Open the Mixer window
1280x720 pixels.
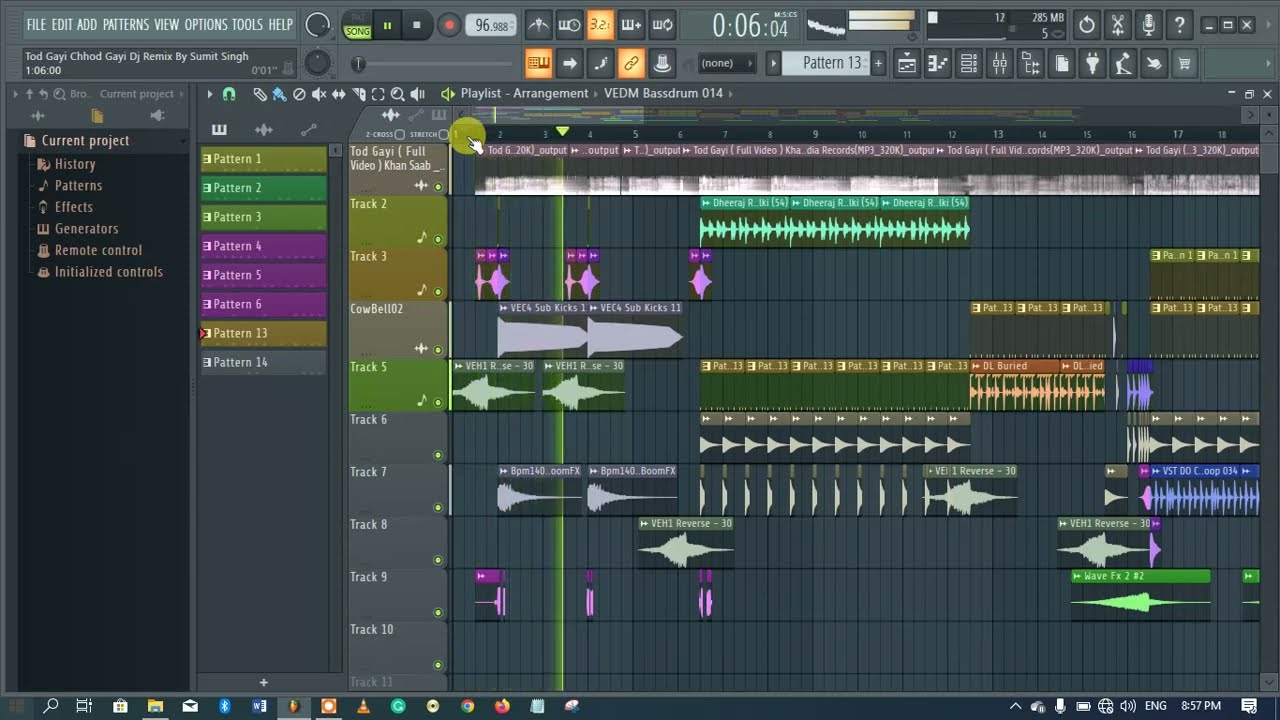(1000, 64)
